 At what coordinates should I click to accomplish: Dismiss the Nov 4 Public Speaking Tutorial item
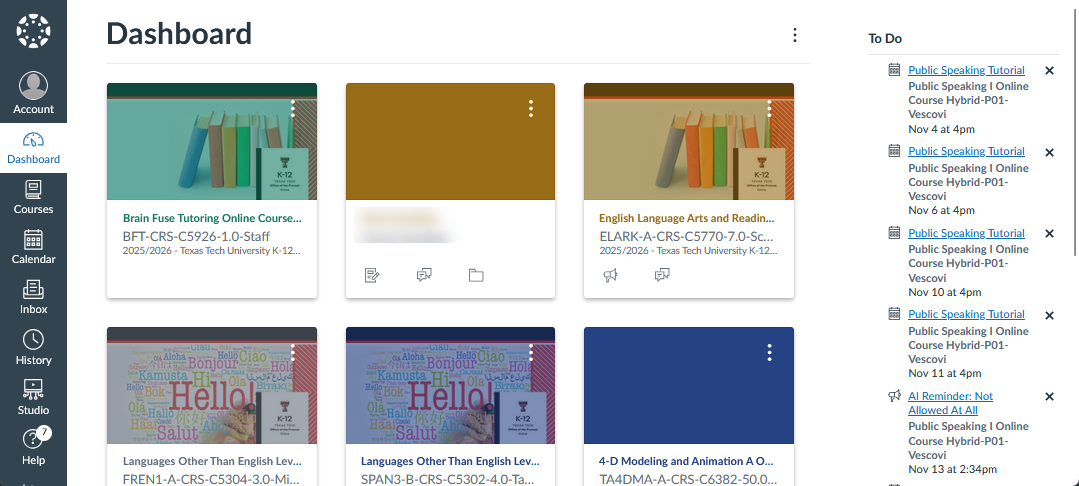pyautogui.click(x=1049, y=70)
